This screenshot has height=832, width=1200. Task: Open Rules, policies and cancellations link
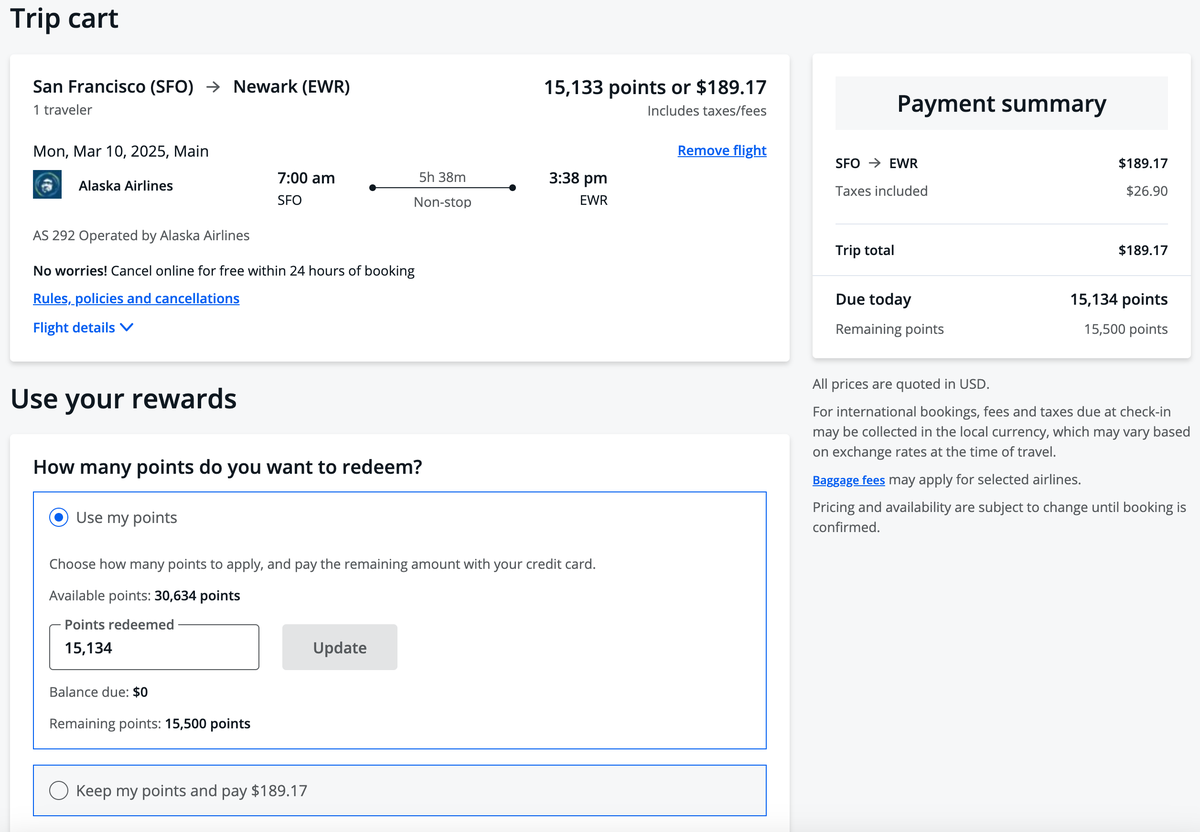coord(136,298)
